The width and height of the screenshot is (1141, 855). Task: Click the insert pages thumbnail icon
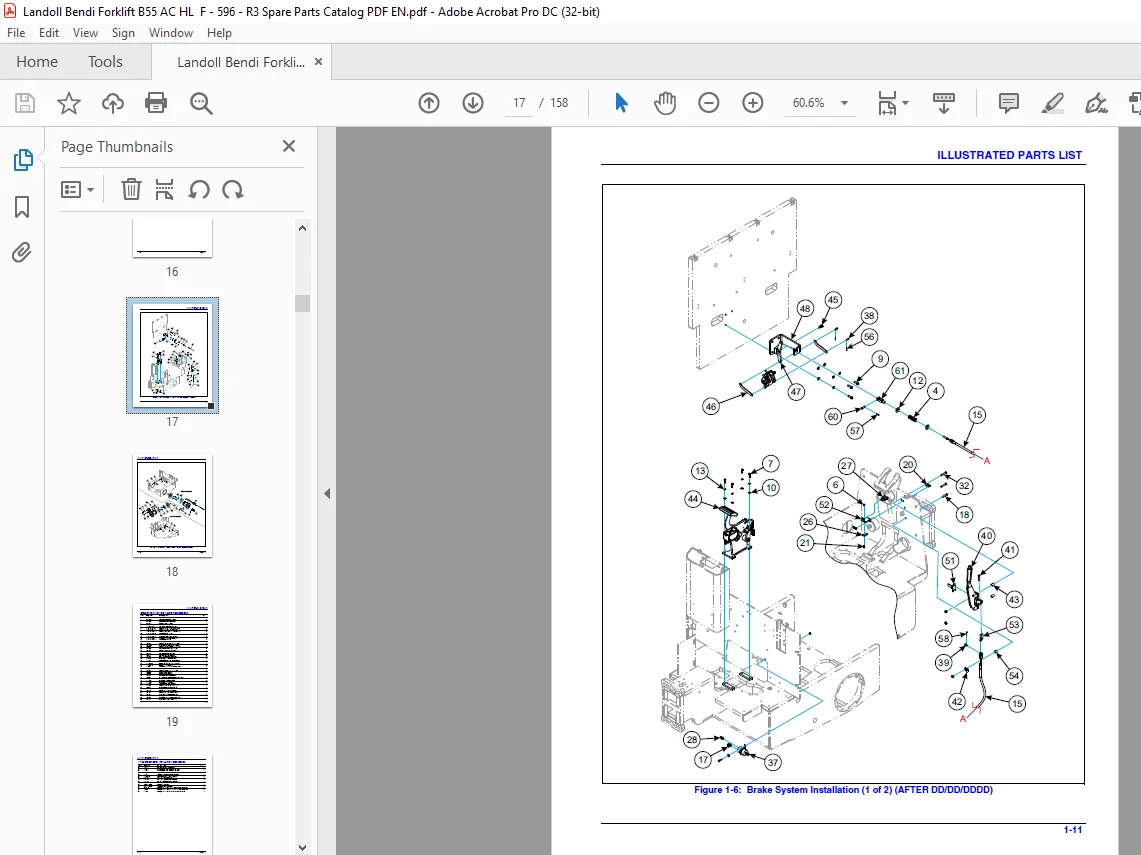(x=164, y=190)
